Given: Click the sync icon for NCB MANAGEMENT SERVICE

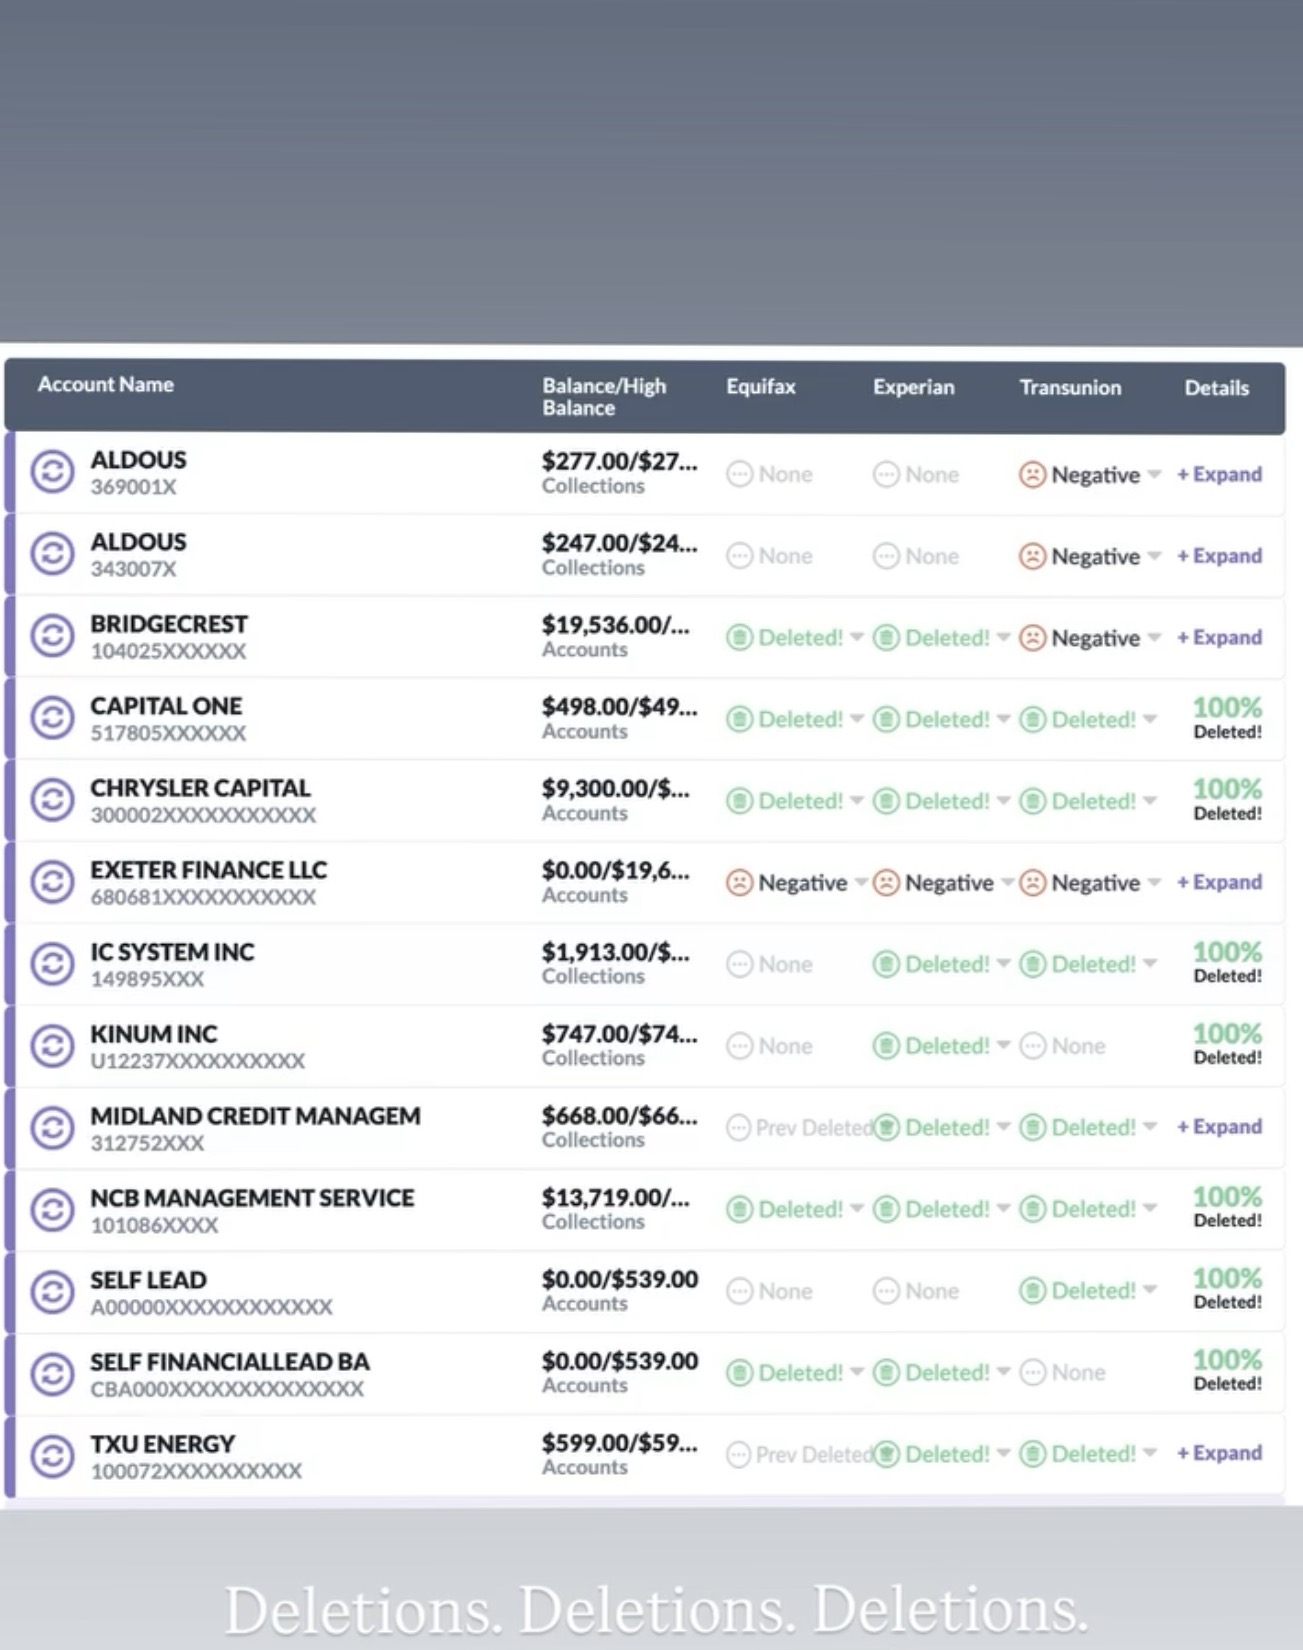Looking at the screenshot, I should point(52,1210).
